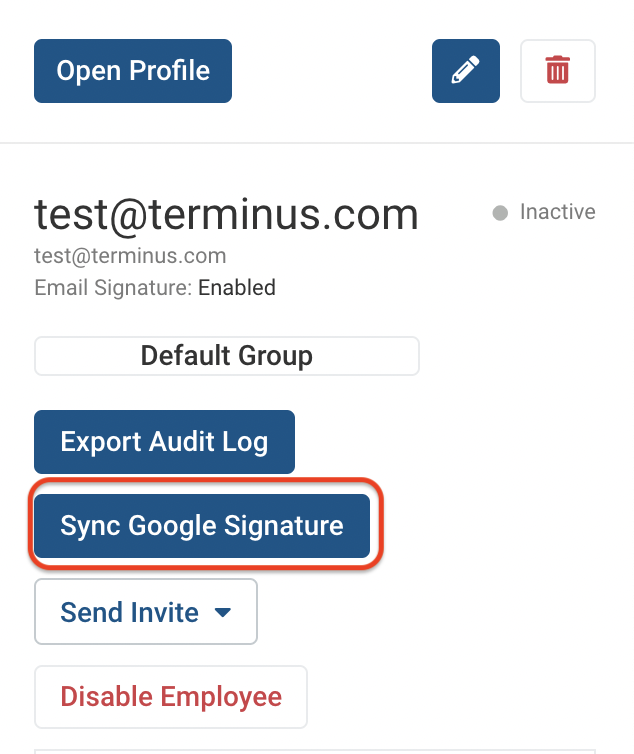Screen dimensions: 634x754
Task: Click the word Employee in the red button
Action: coord(221,697)
